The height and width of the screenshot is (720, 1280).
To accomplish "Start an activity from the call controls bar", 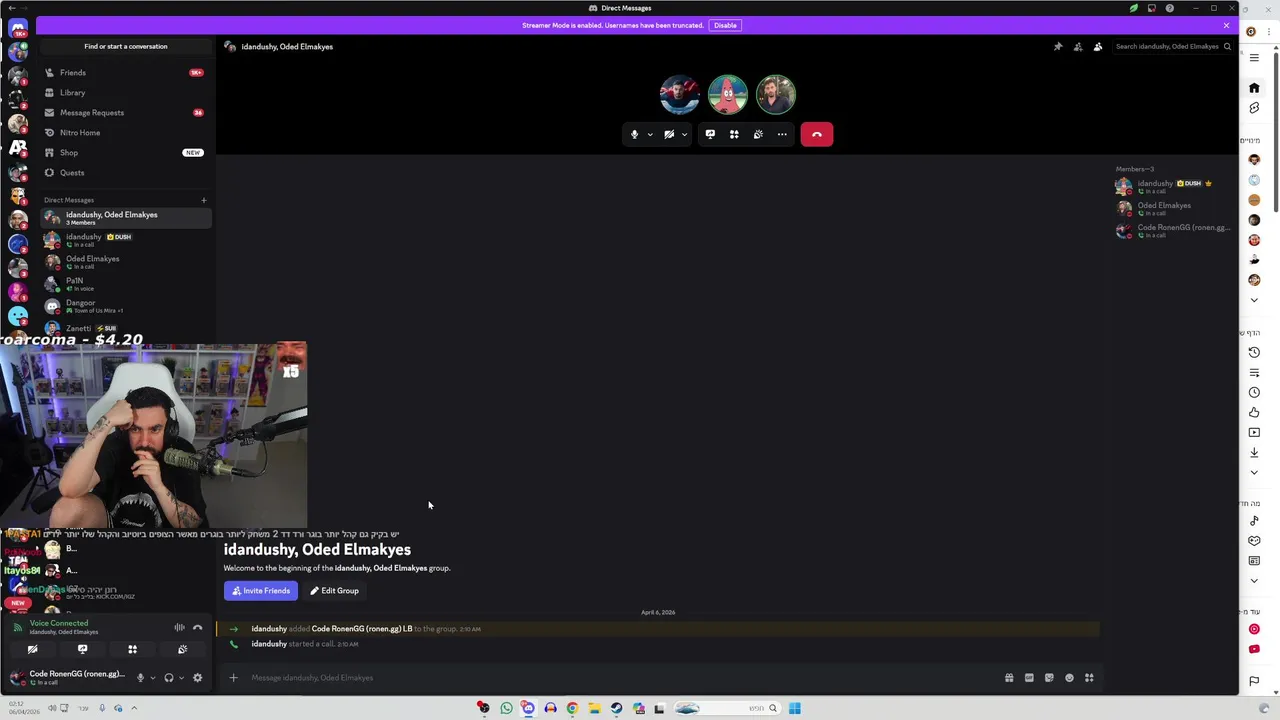I will pos(734,134).
